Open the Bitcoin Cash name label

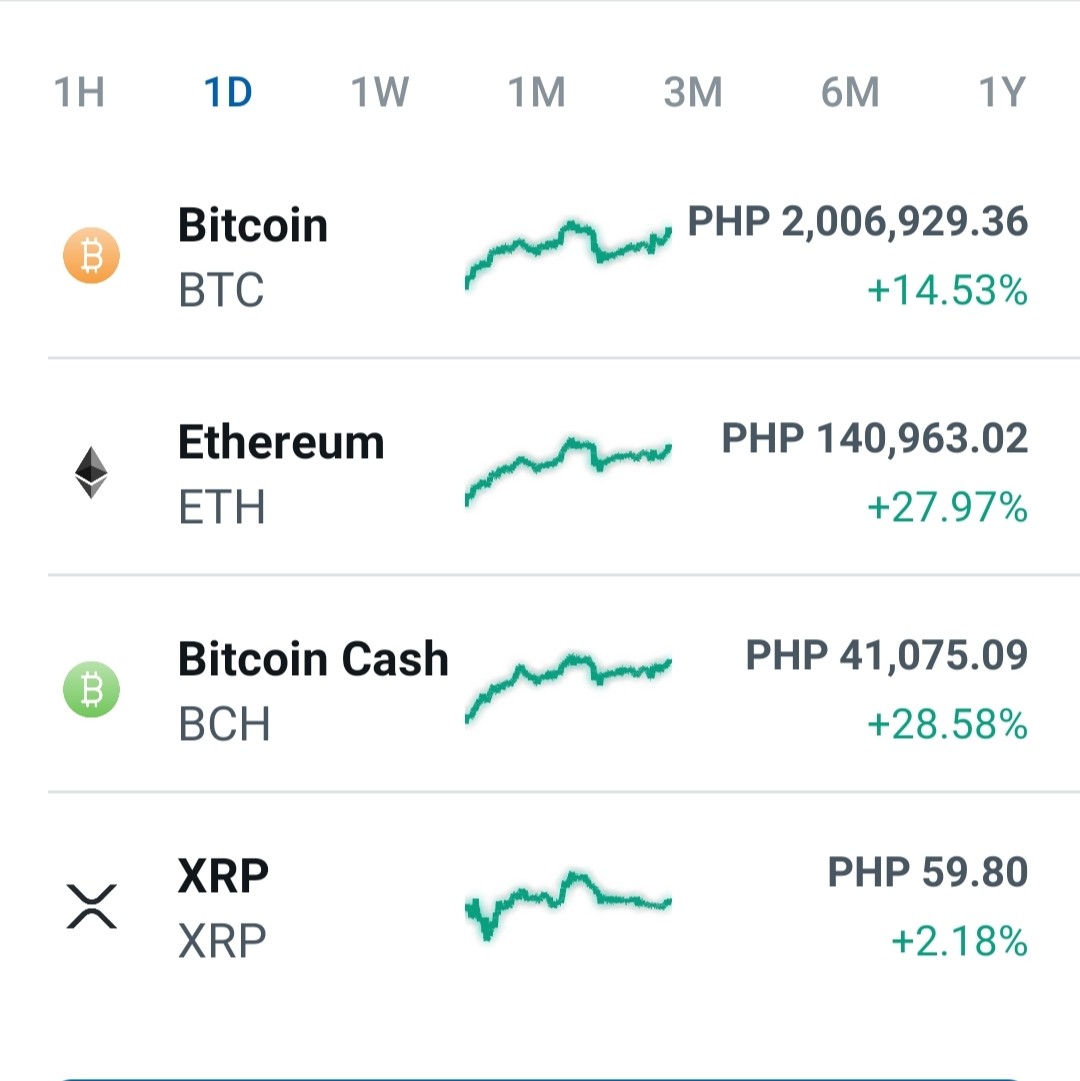tap(313, 658)
